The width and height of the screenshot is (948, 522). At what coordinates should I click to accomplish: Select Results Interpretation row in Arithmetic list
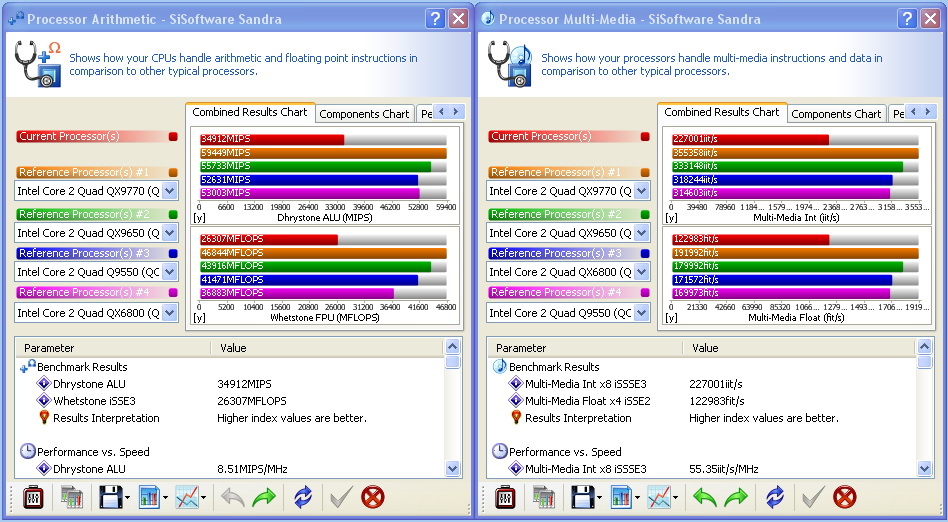230,418
